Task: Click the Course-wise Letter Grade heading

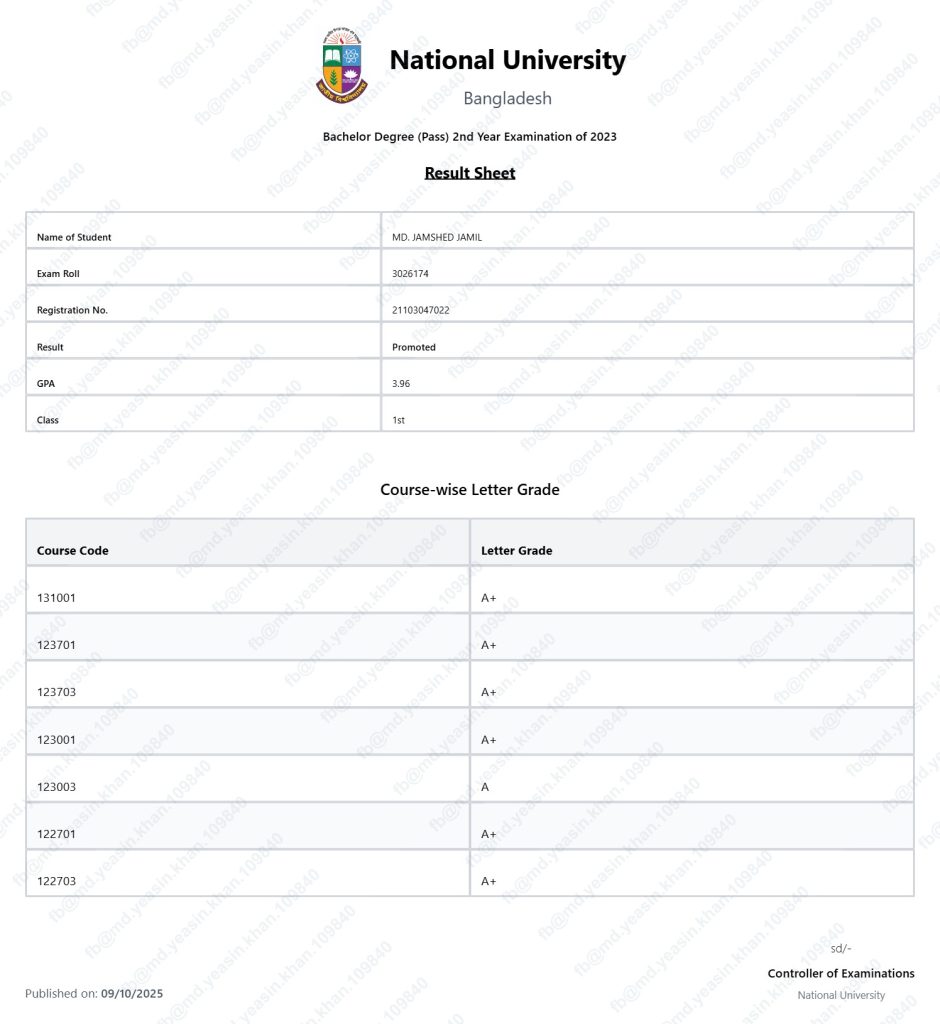Action: click(x=469, y=490)
